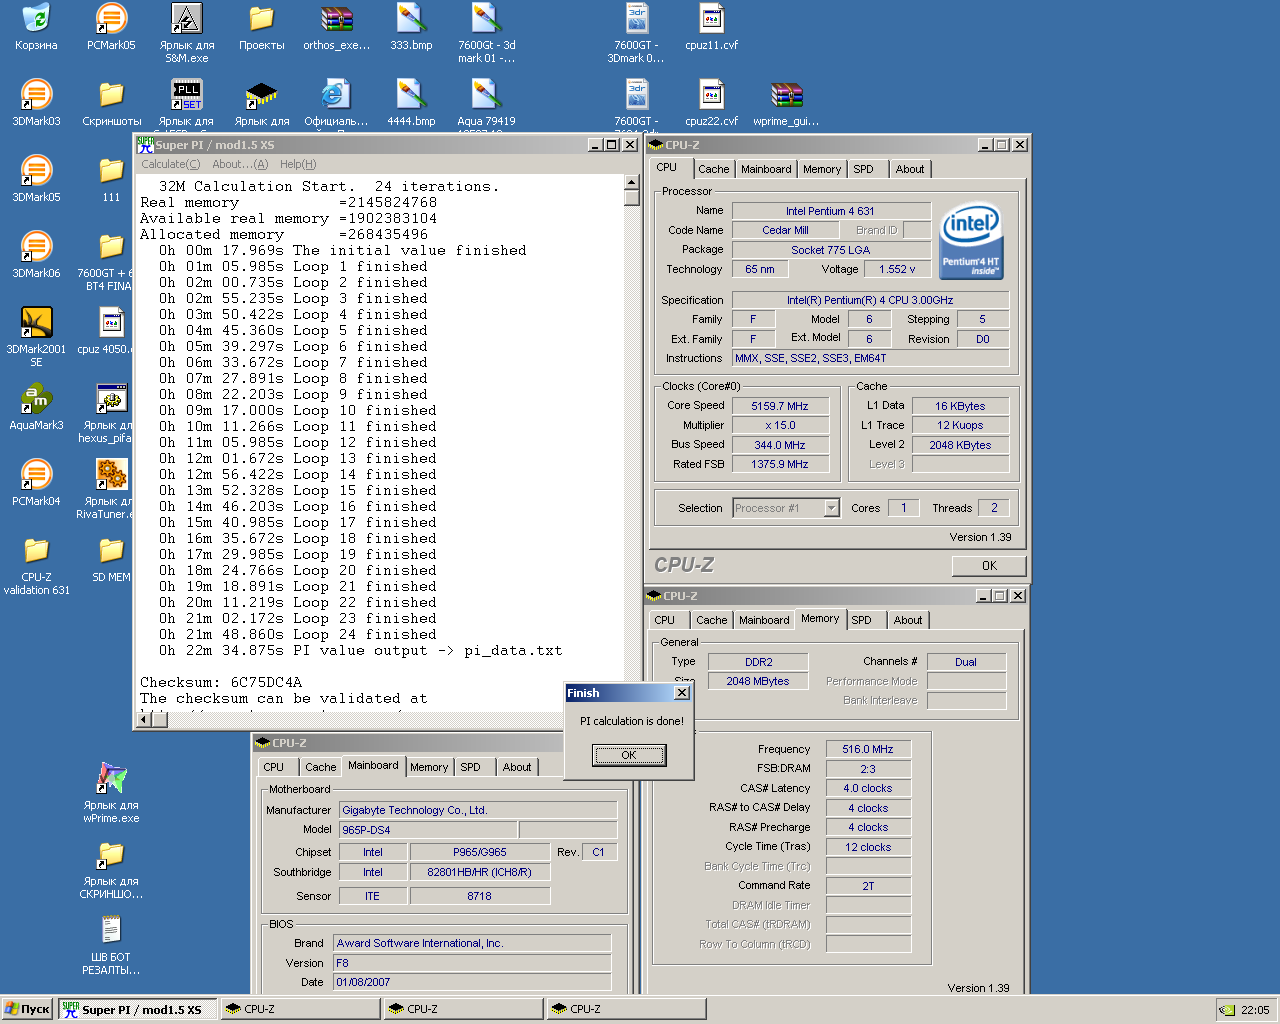The height and width of the screenshot is (1024, 1280).
Task: Click the Intel Pentium 4 631 name field
Action: (830, 211)
